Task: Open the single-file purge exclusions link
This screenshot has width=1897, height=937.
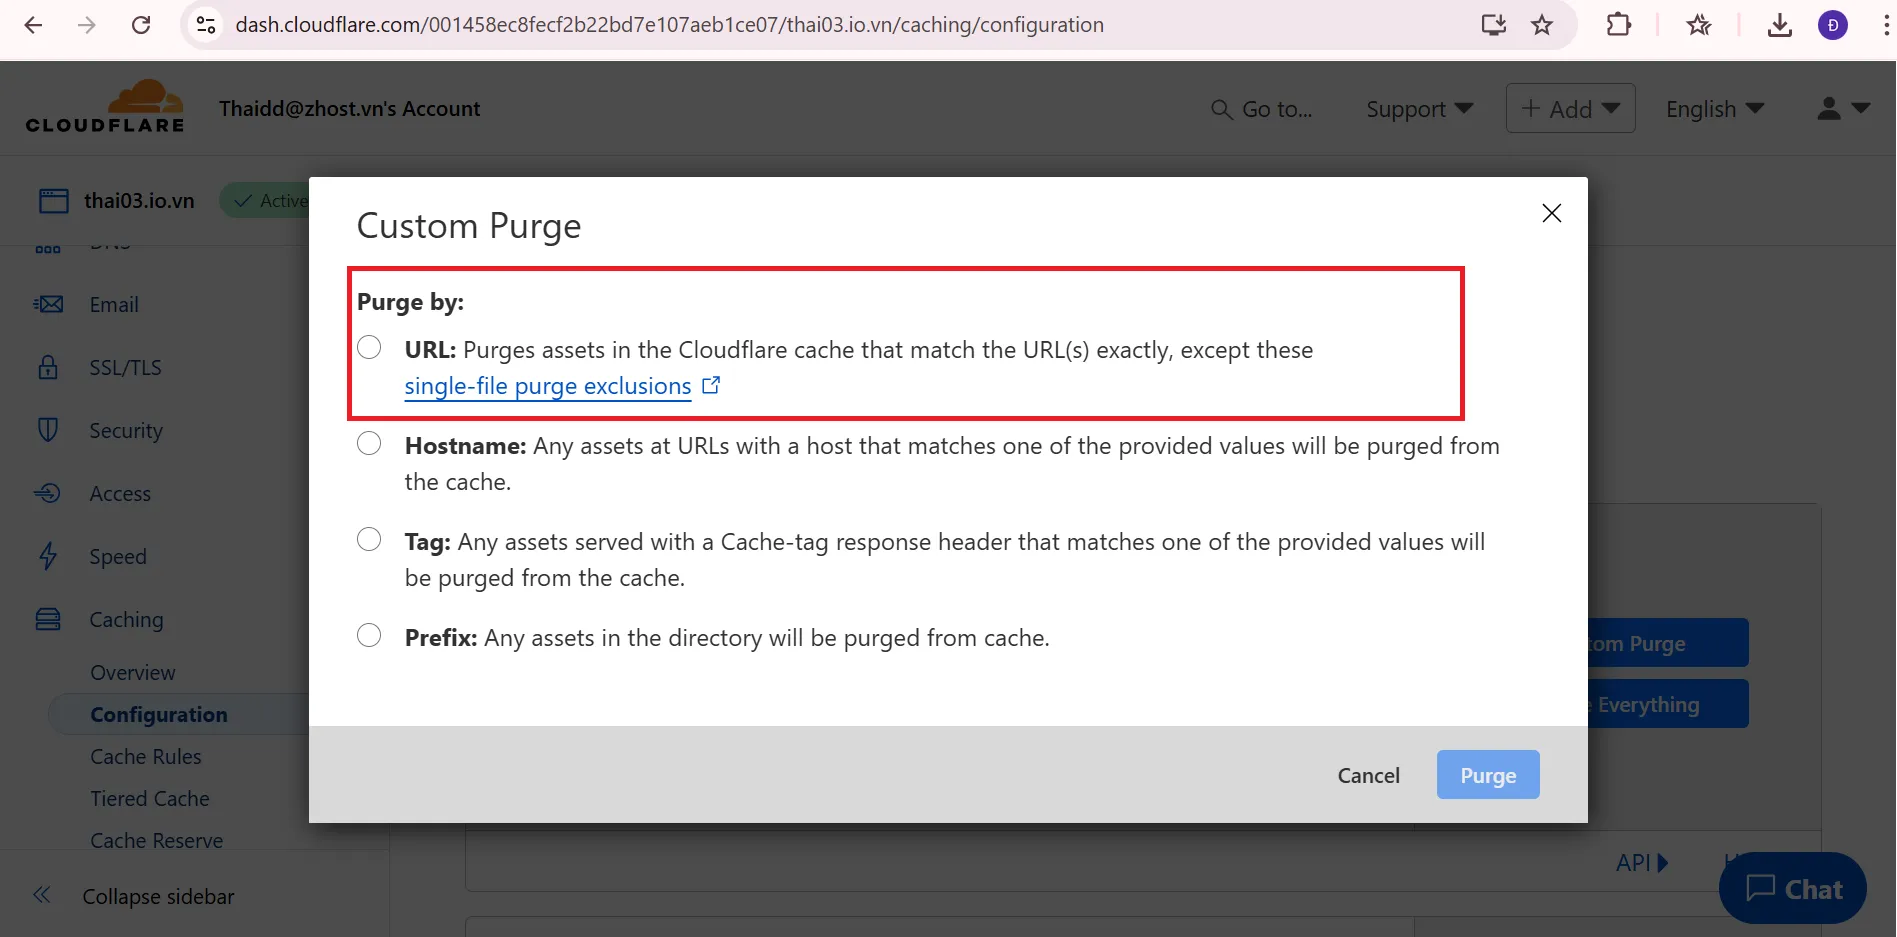Action: point(548,386)
